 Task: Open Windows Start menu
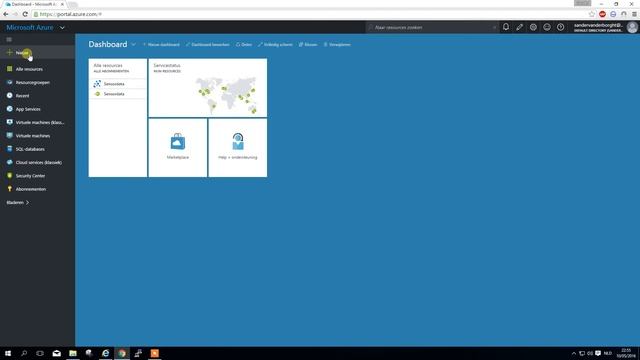[8, 353]
